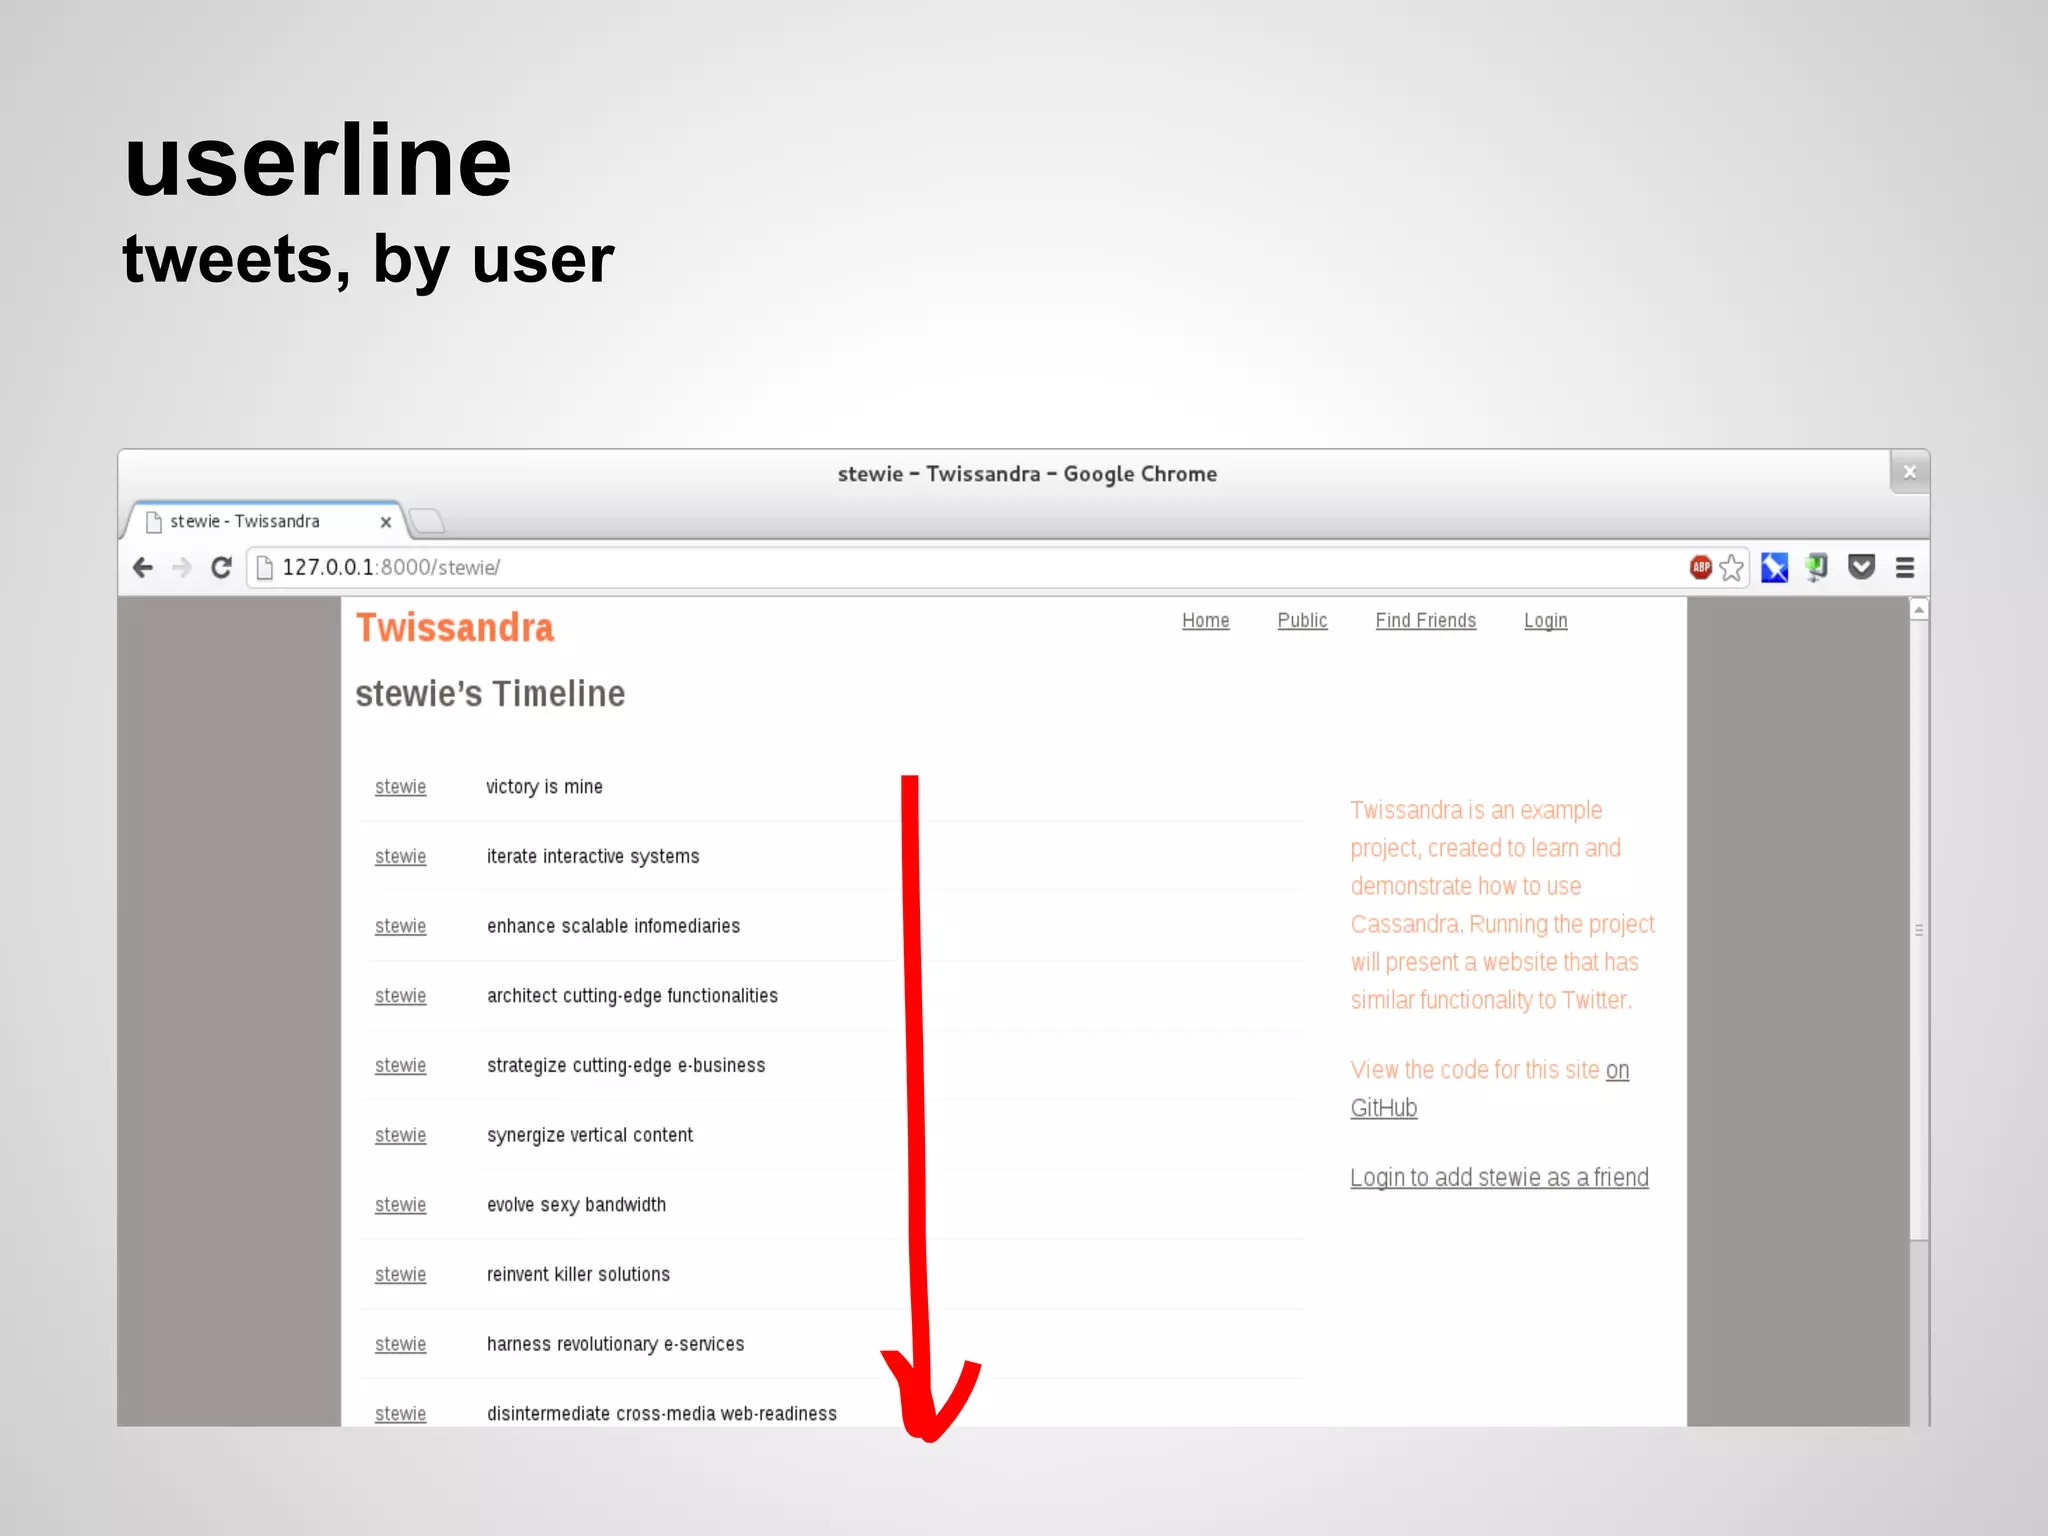Reload the page with refresh icon
The height and width of the screenshot is (1536, 2048).
coord(222,568)
